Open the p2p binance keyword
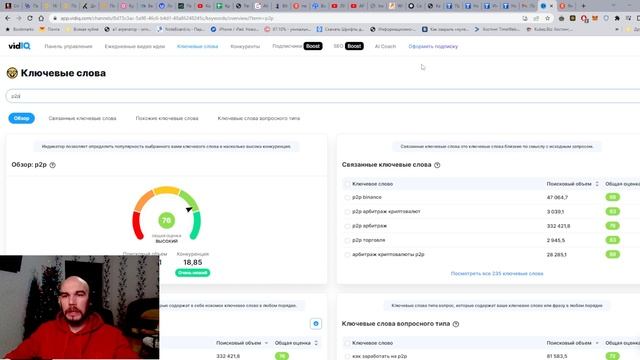Viewport: 640px width, 360px height. click(367, 197)
